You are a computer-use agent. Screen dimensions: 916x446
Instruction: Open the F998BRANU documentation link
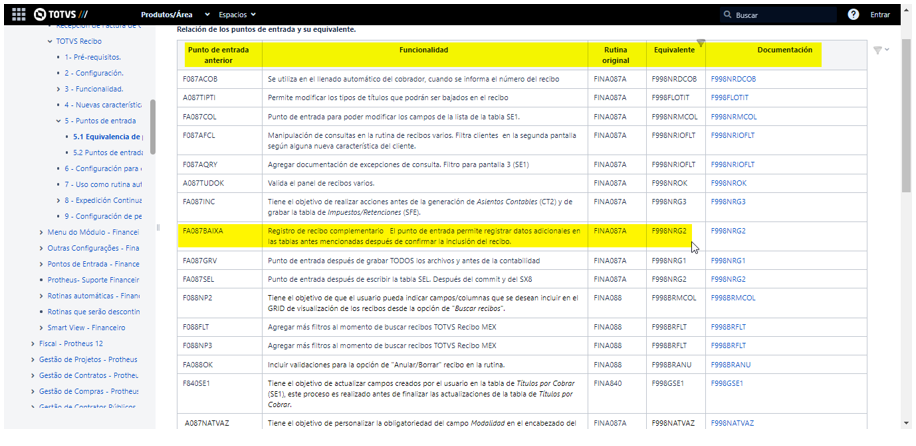(x=731, y=365)
